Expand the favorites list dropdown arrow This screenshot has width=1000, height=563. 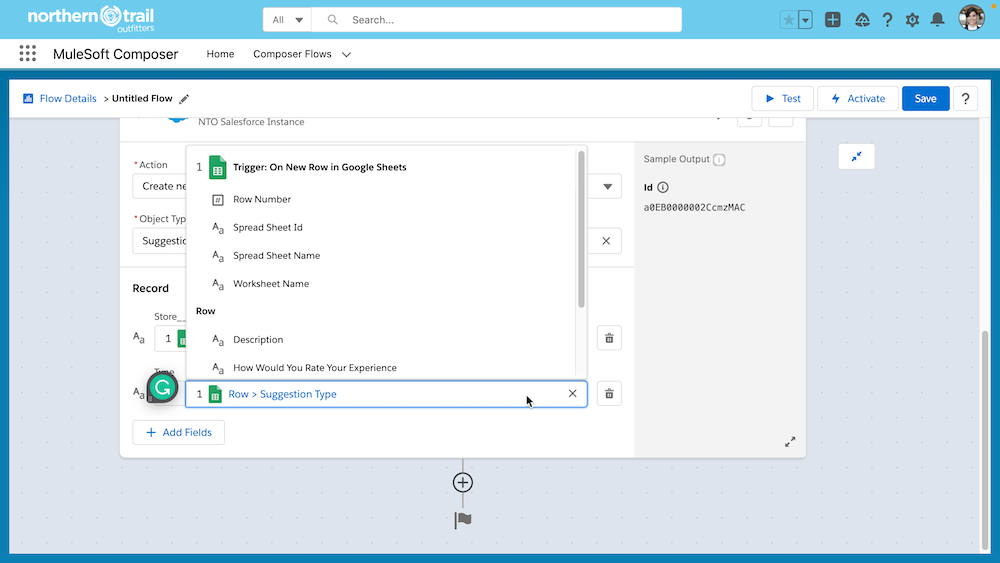pyautogui.click(x=805, y=20)
